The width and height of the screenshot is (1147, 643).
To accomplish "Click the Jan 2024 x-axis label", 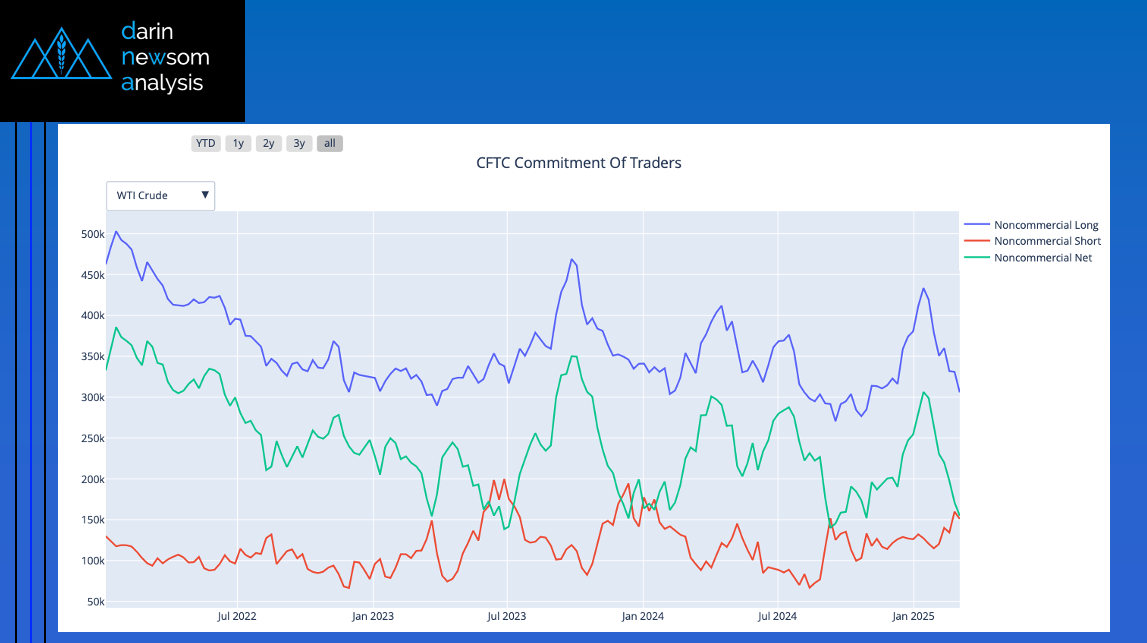I will [x=641, y=616].
